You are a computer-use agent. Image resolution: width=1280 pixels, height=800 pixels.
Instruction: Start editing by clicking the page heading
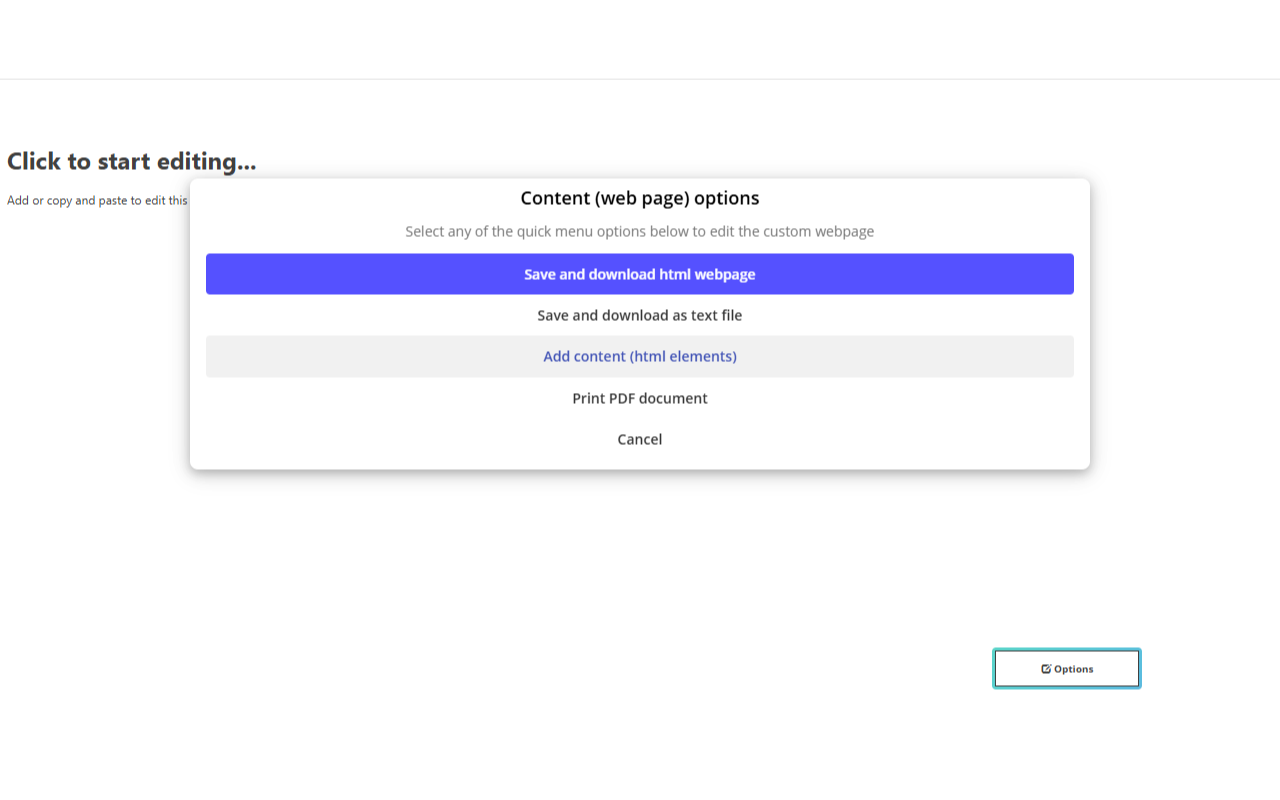point(131,161)
